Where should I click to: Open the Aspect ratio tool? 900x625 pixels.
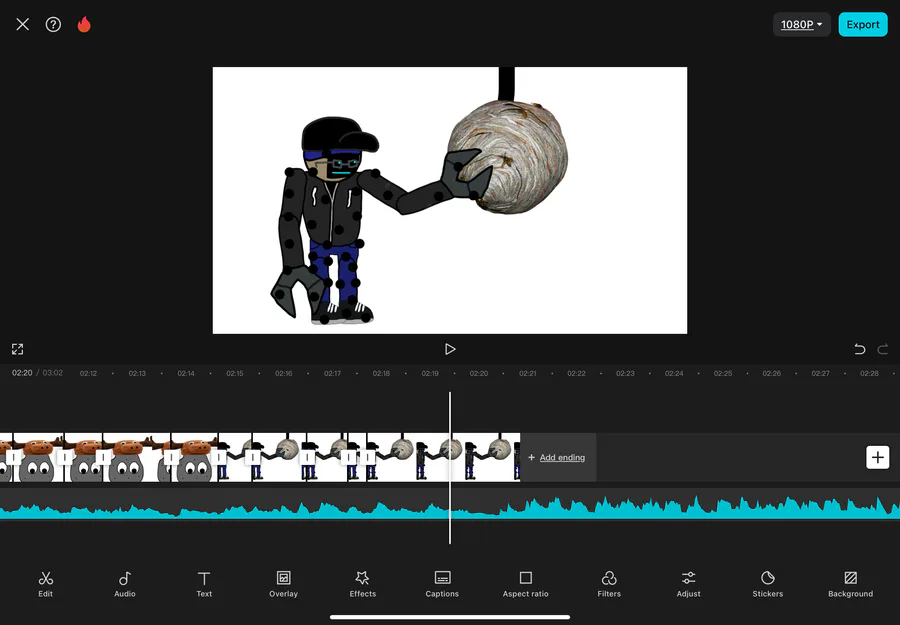click(526, 584)
